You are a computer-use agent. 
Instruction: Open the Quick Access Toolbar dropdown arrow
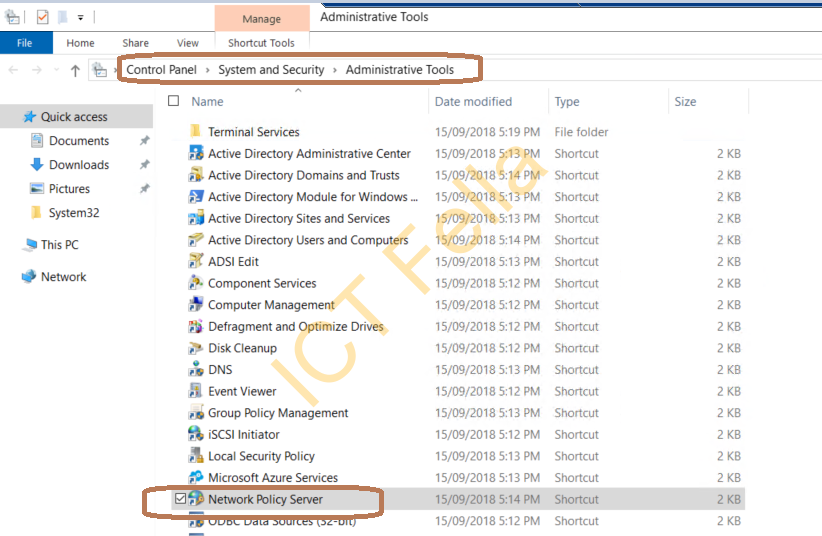click(x=80, y=18)
